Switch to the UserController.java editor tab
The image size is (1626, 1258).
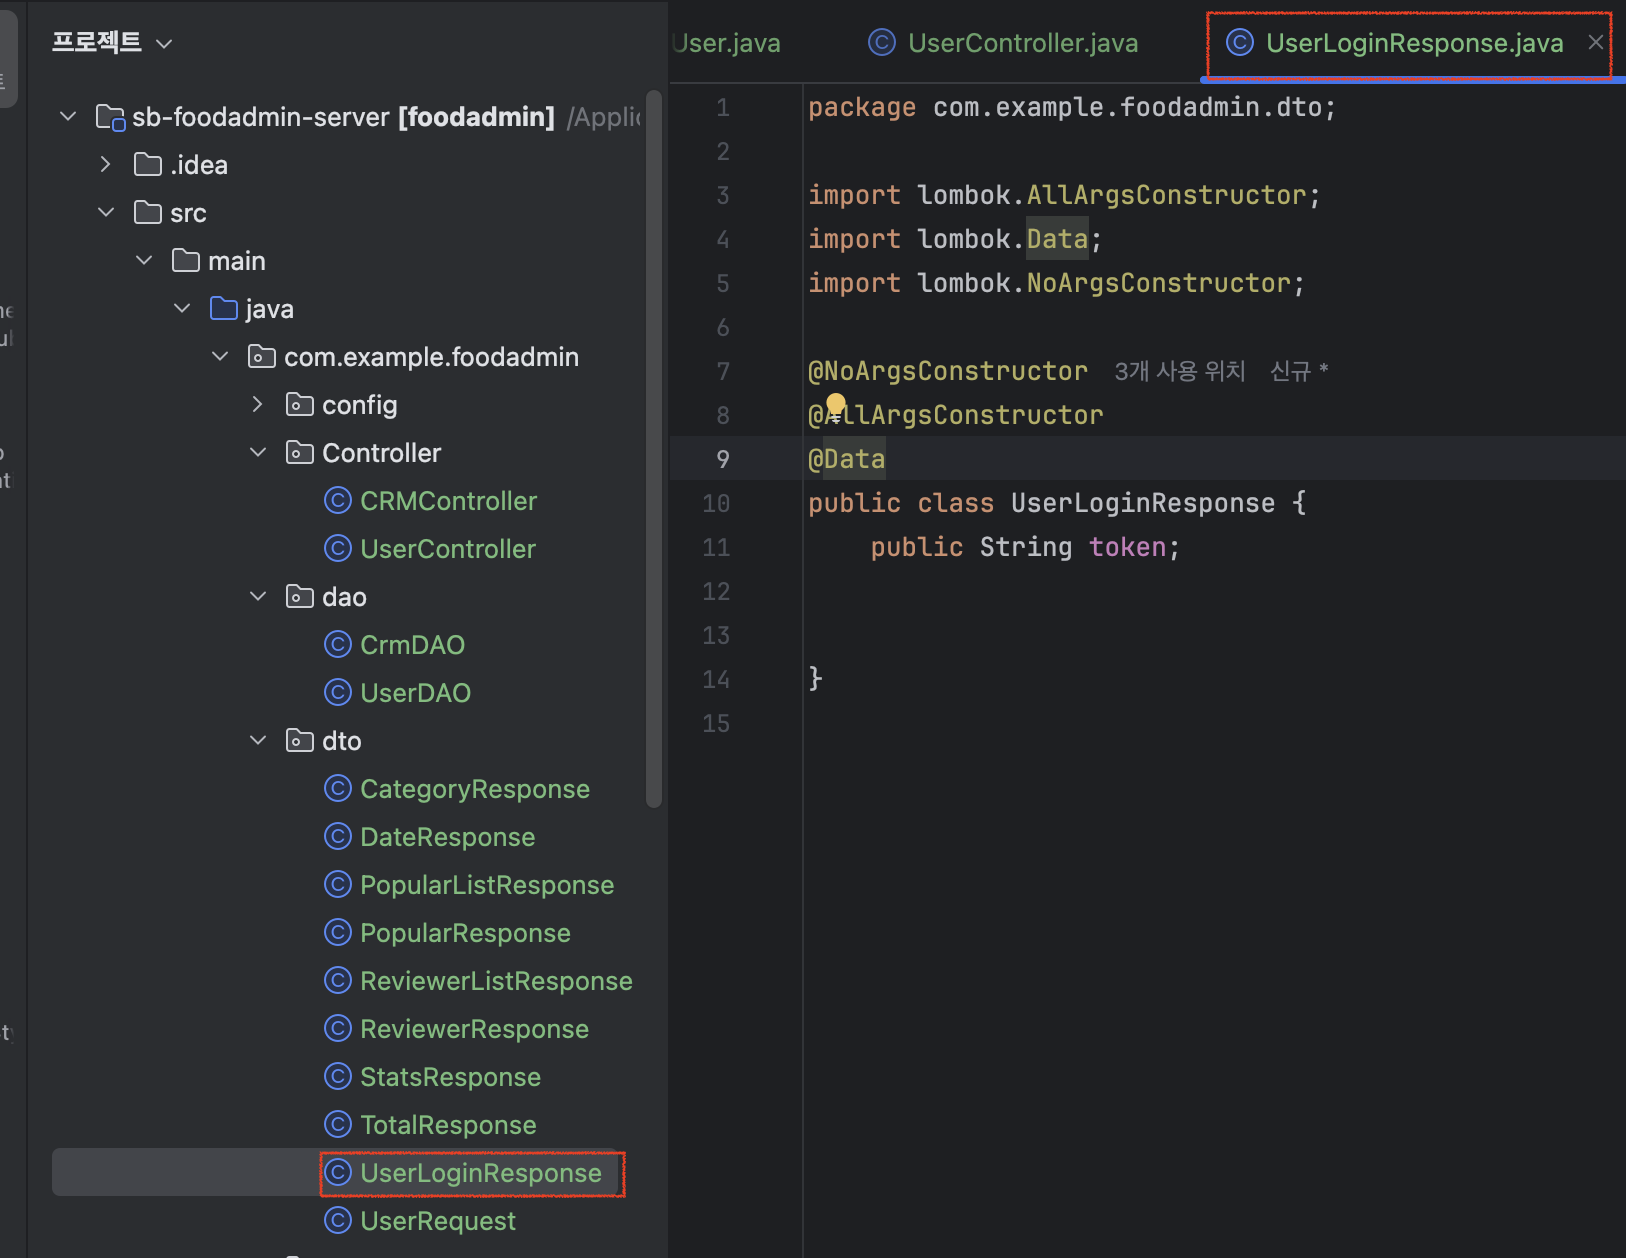coord(1004,43)
